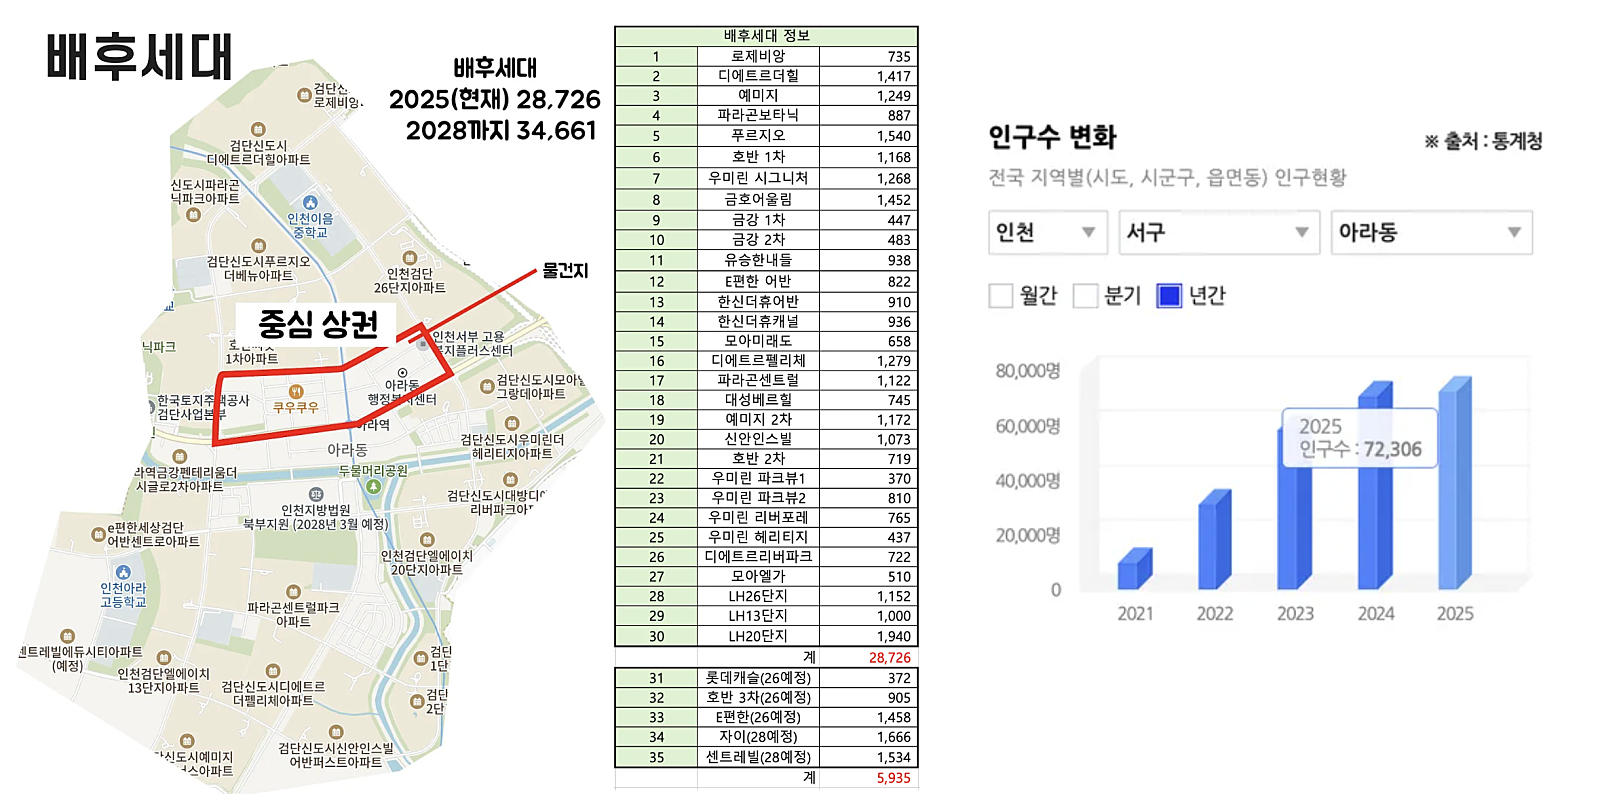Click the 아라역 station label on map
Image resolution: width=1600 pixels, height=794 pixels.
click(x=374, y=425)
